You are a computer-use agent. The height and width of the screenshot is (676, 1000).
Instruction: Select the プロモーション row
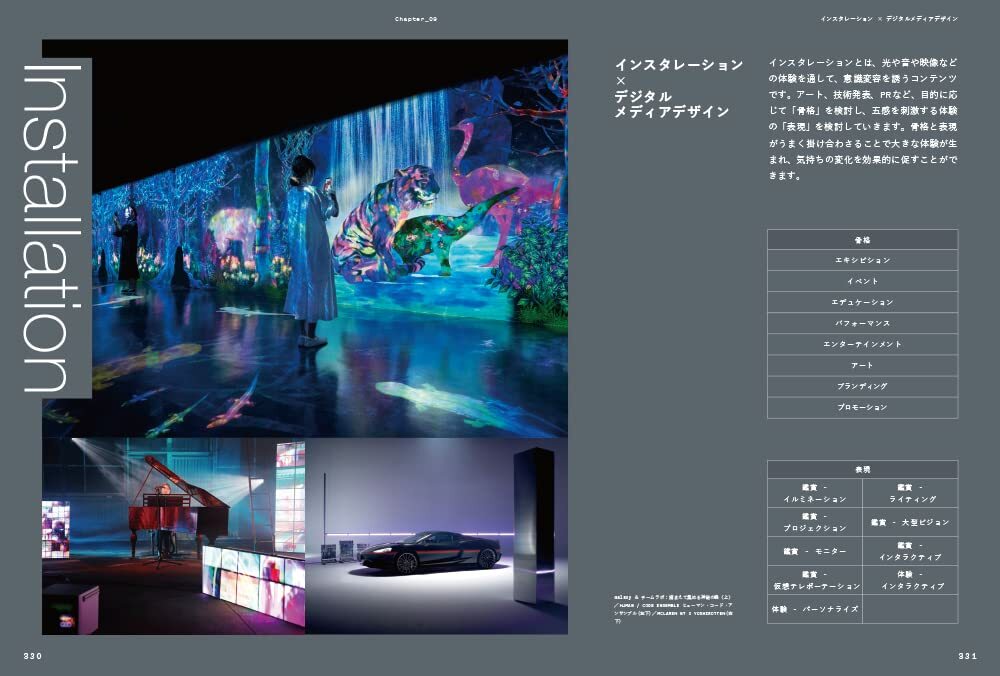point(862,408)
